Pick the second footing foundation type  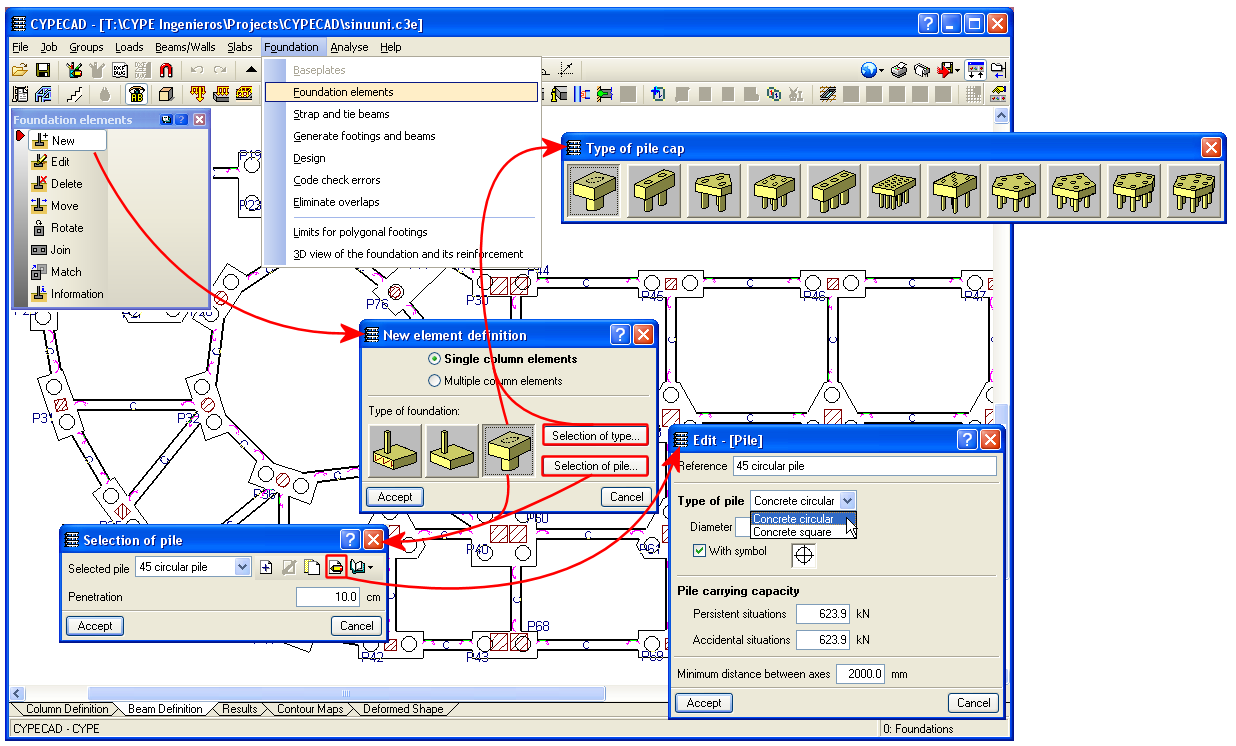click(451, 451)
